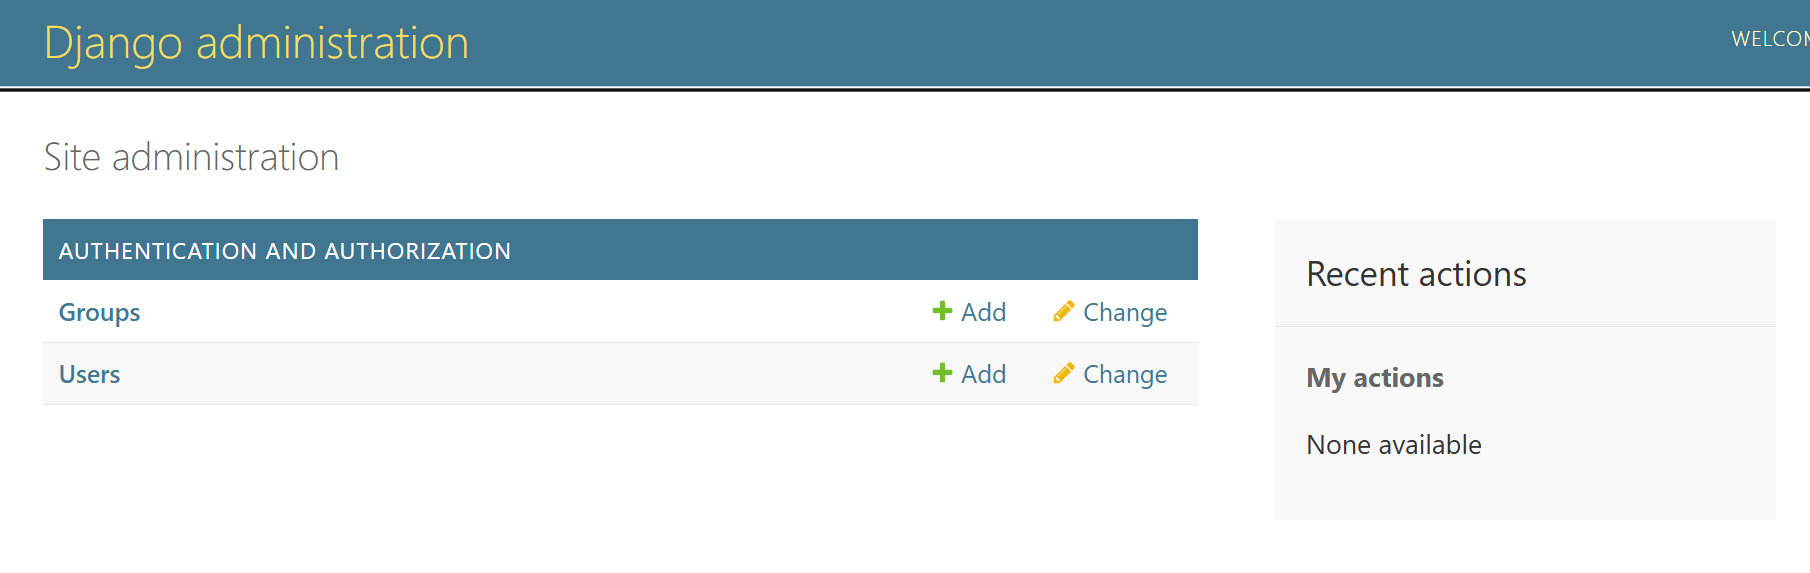
Task: Click the green plus icon beside Users
Action: point(942,373)
